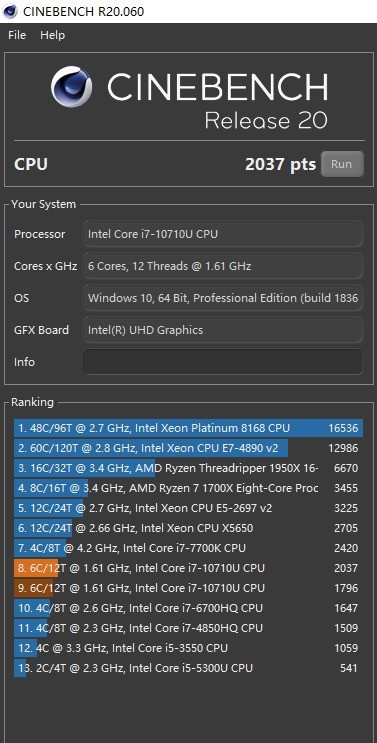Click the OS field showing Windows 10
Image resolution: width=377 pixels, height=743 pixels.
click(223, 298)
